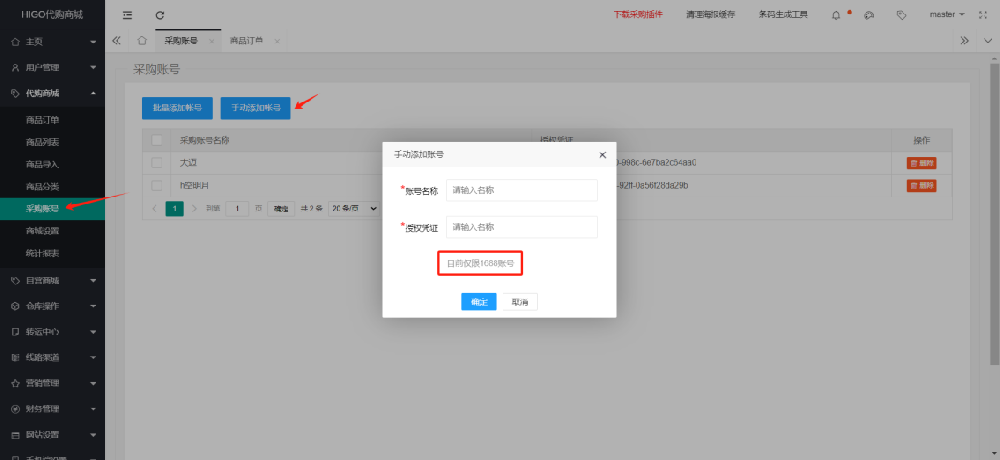Screen dimensions: 1000x460
Task: Tick the checkbox in the row under 大迈
Action: [156, 186]
